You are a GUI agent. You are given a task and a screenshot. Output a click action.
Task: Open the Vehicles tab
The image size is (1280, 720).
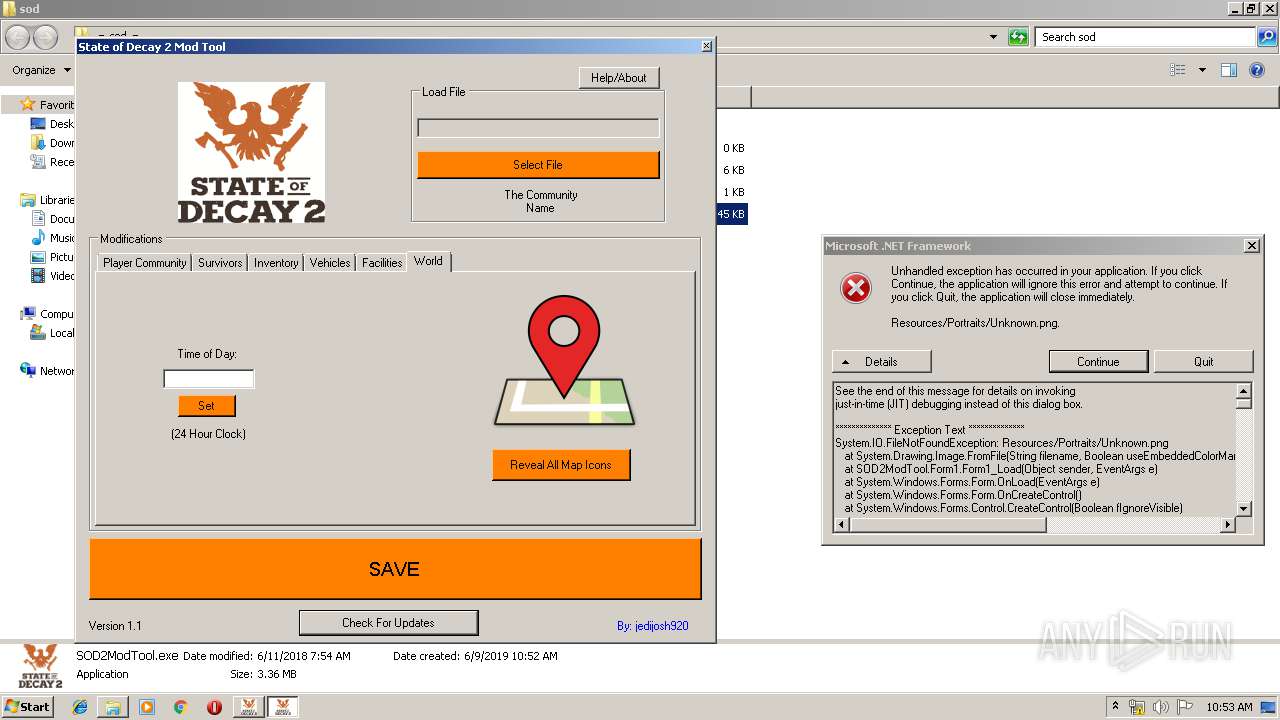click(330, 263)
